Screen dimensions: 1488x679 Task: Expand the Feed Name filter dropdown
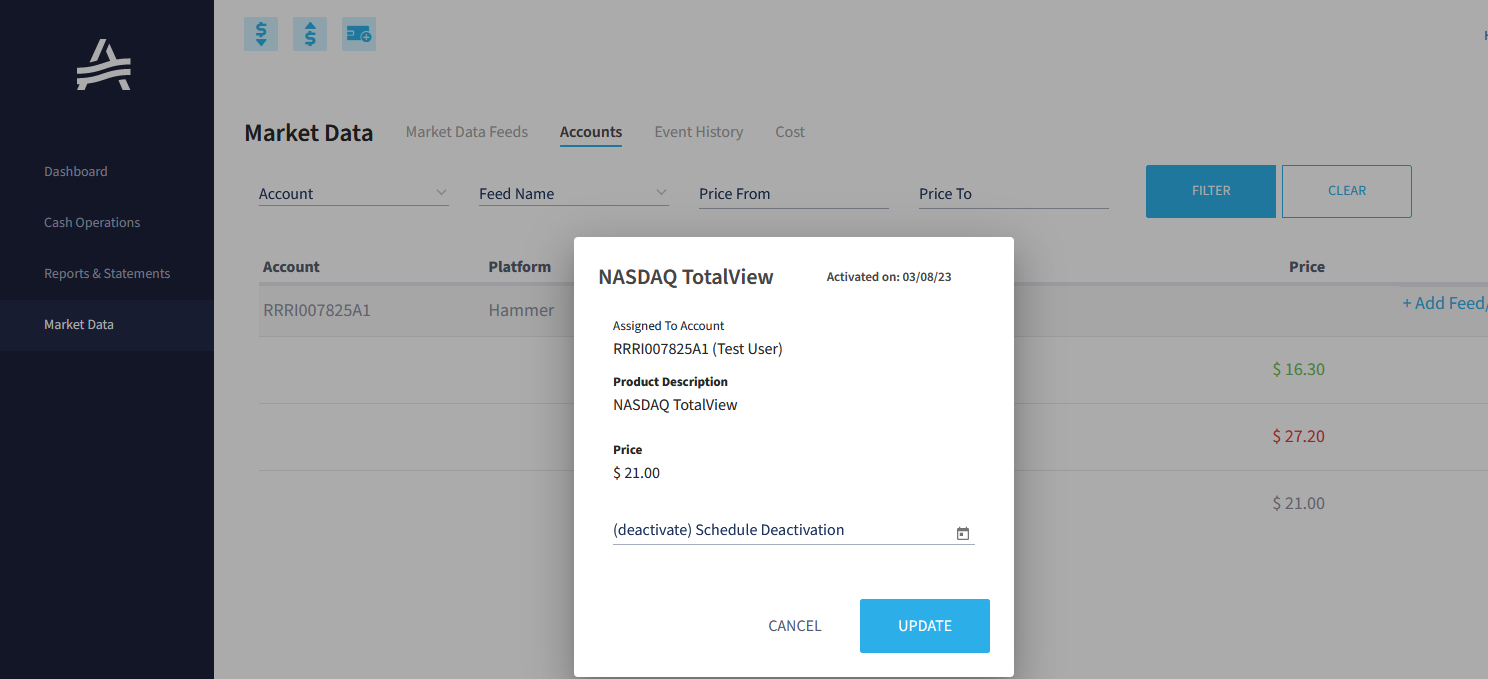click(x=574, y=193)
